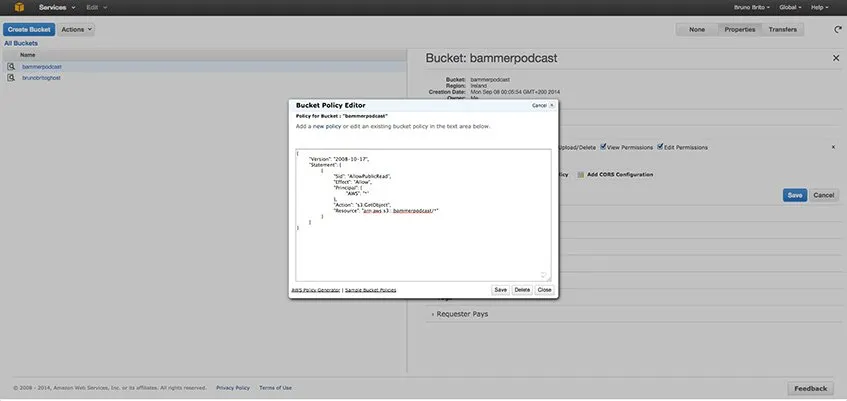
Task: Expand the Requester Pays section
Action: pos(460,314)
